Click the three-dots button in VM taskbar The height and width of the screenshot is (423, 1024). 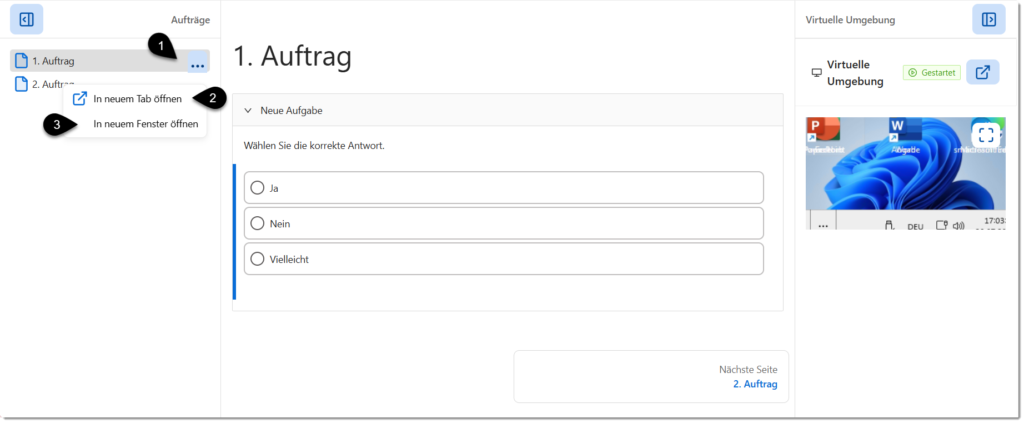(x=823, y=225)
